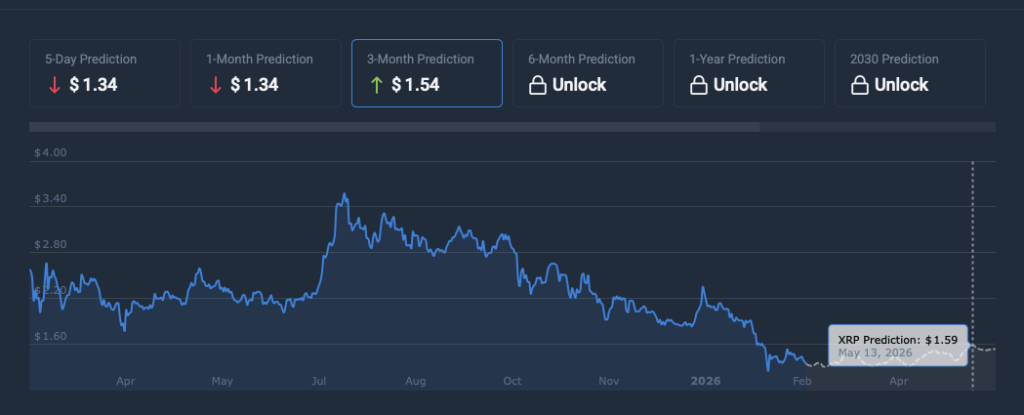Image resolution: width=1024 pixels, height=415 pixels.
Task: Click the chart range scrollbar above the graph
Action: click(x=394, y=127)
